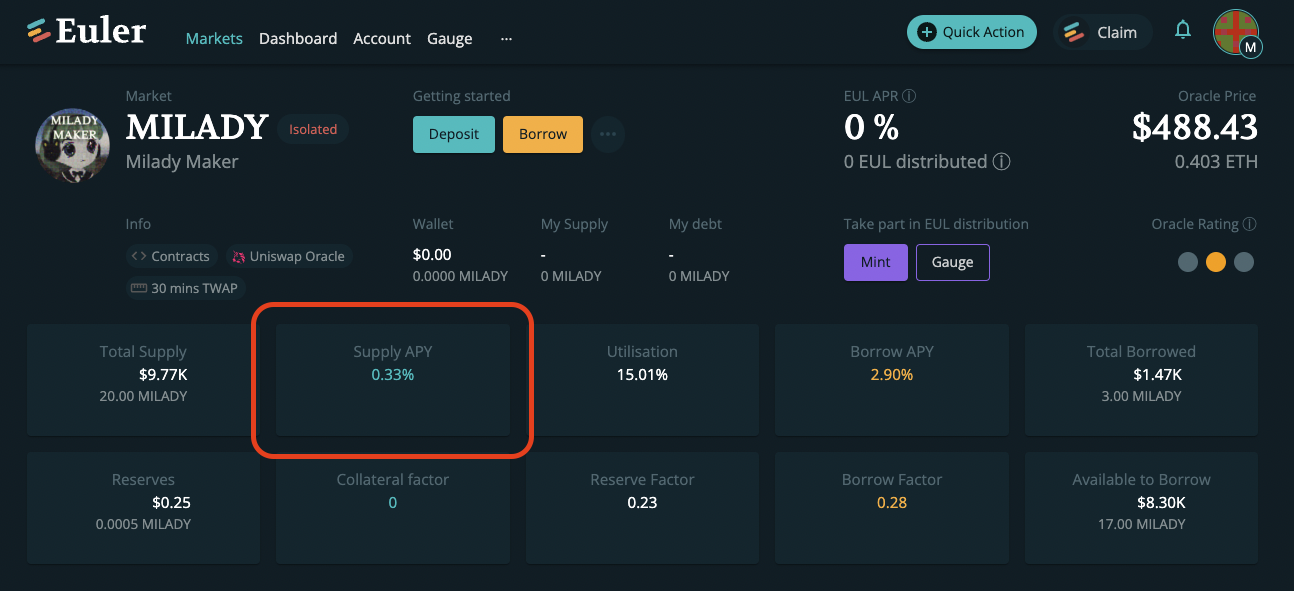Click the purple Mint button
This screenshot has width=1294, height=591.
875,262
